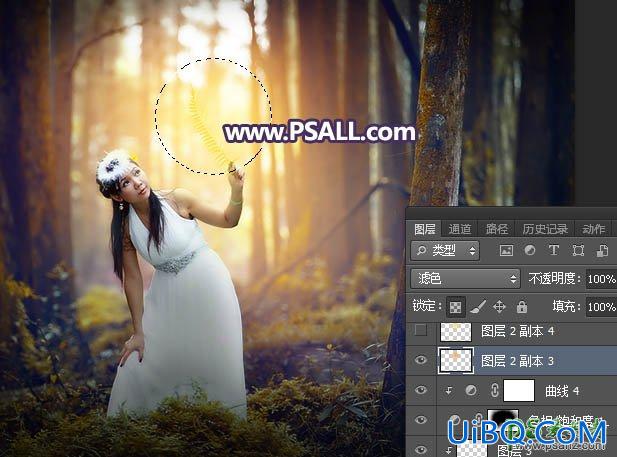Hide the 曲线 4 curves layer
617x457 pixels.
(421, 390)
